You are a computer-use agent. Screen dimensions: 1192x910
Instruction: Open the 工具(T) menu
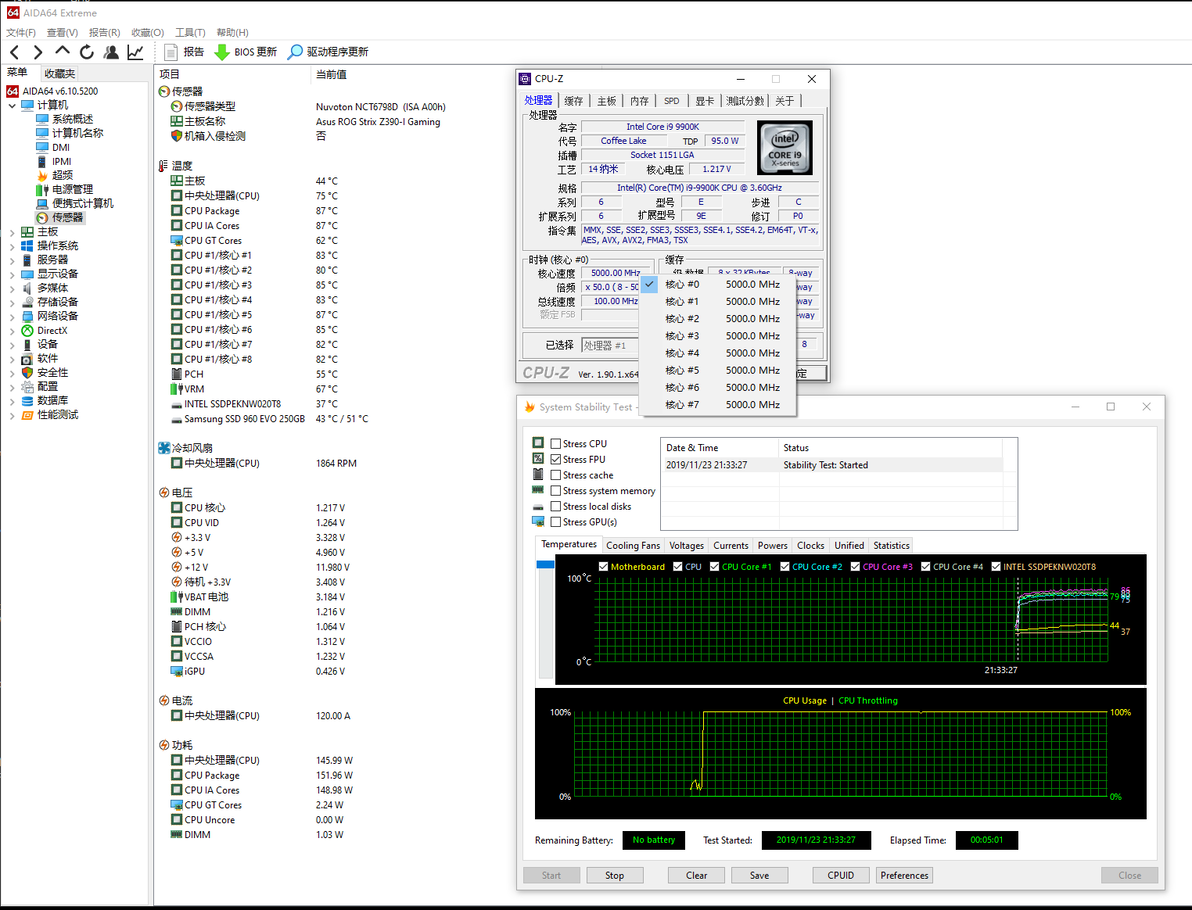pos(190,33)
